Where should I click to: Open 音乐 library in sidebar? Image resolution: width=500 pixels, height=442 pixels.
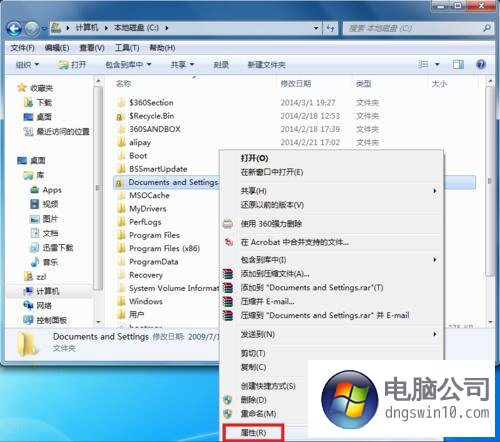(44, 262)
